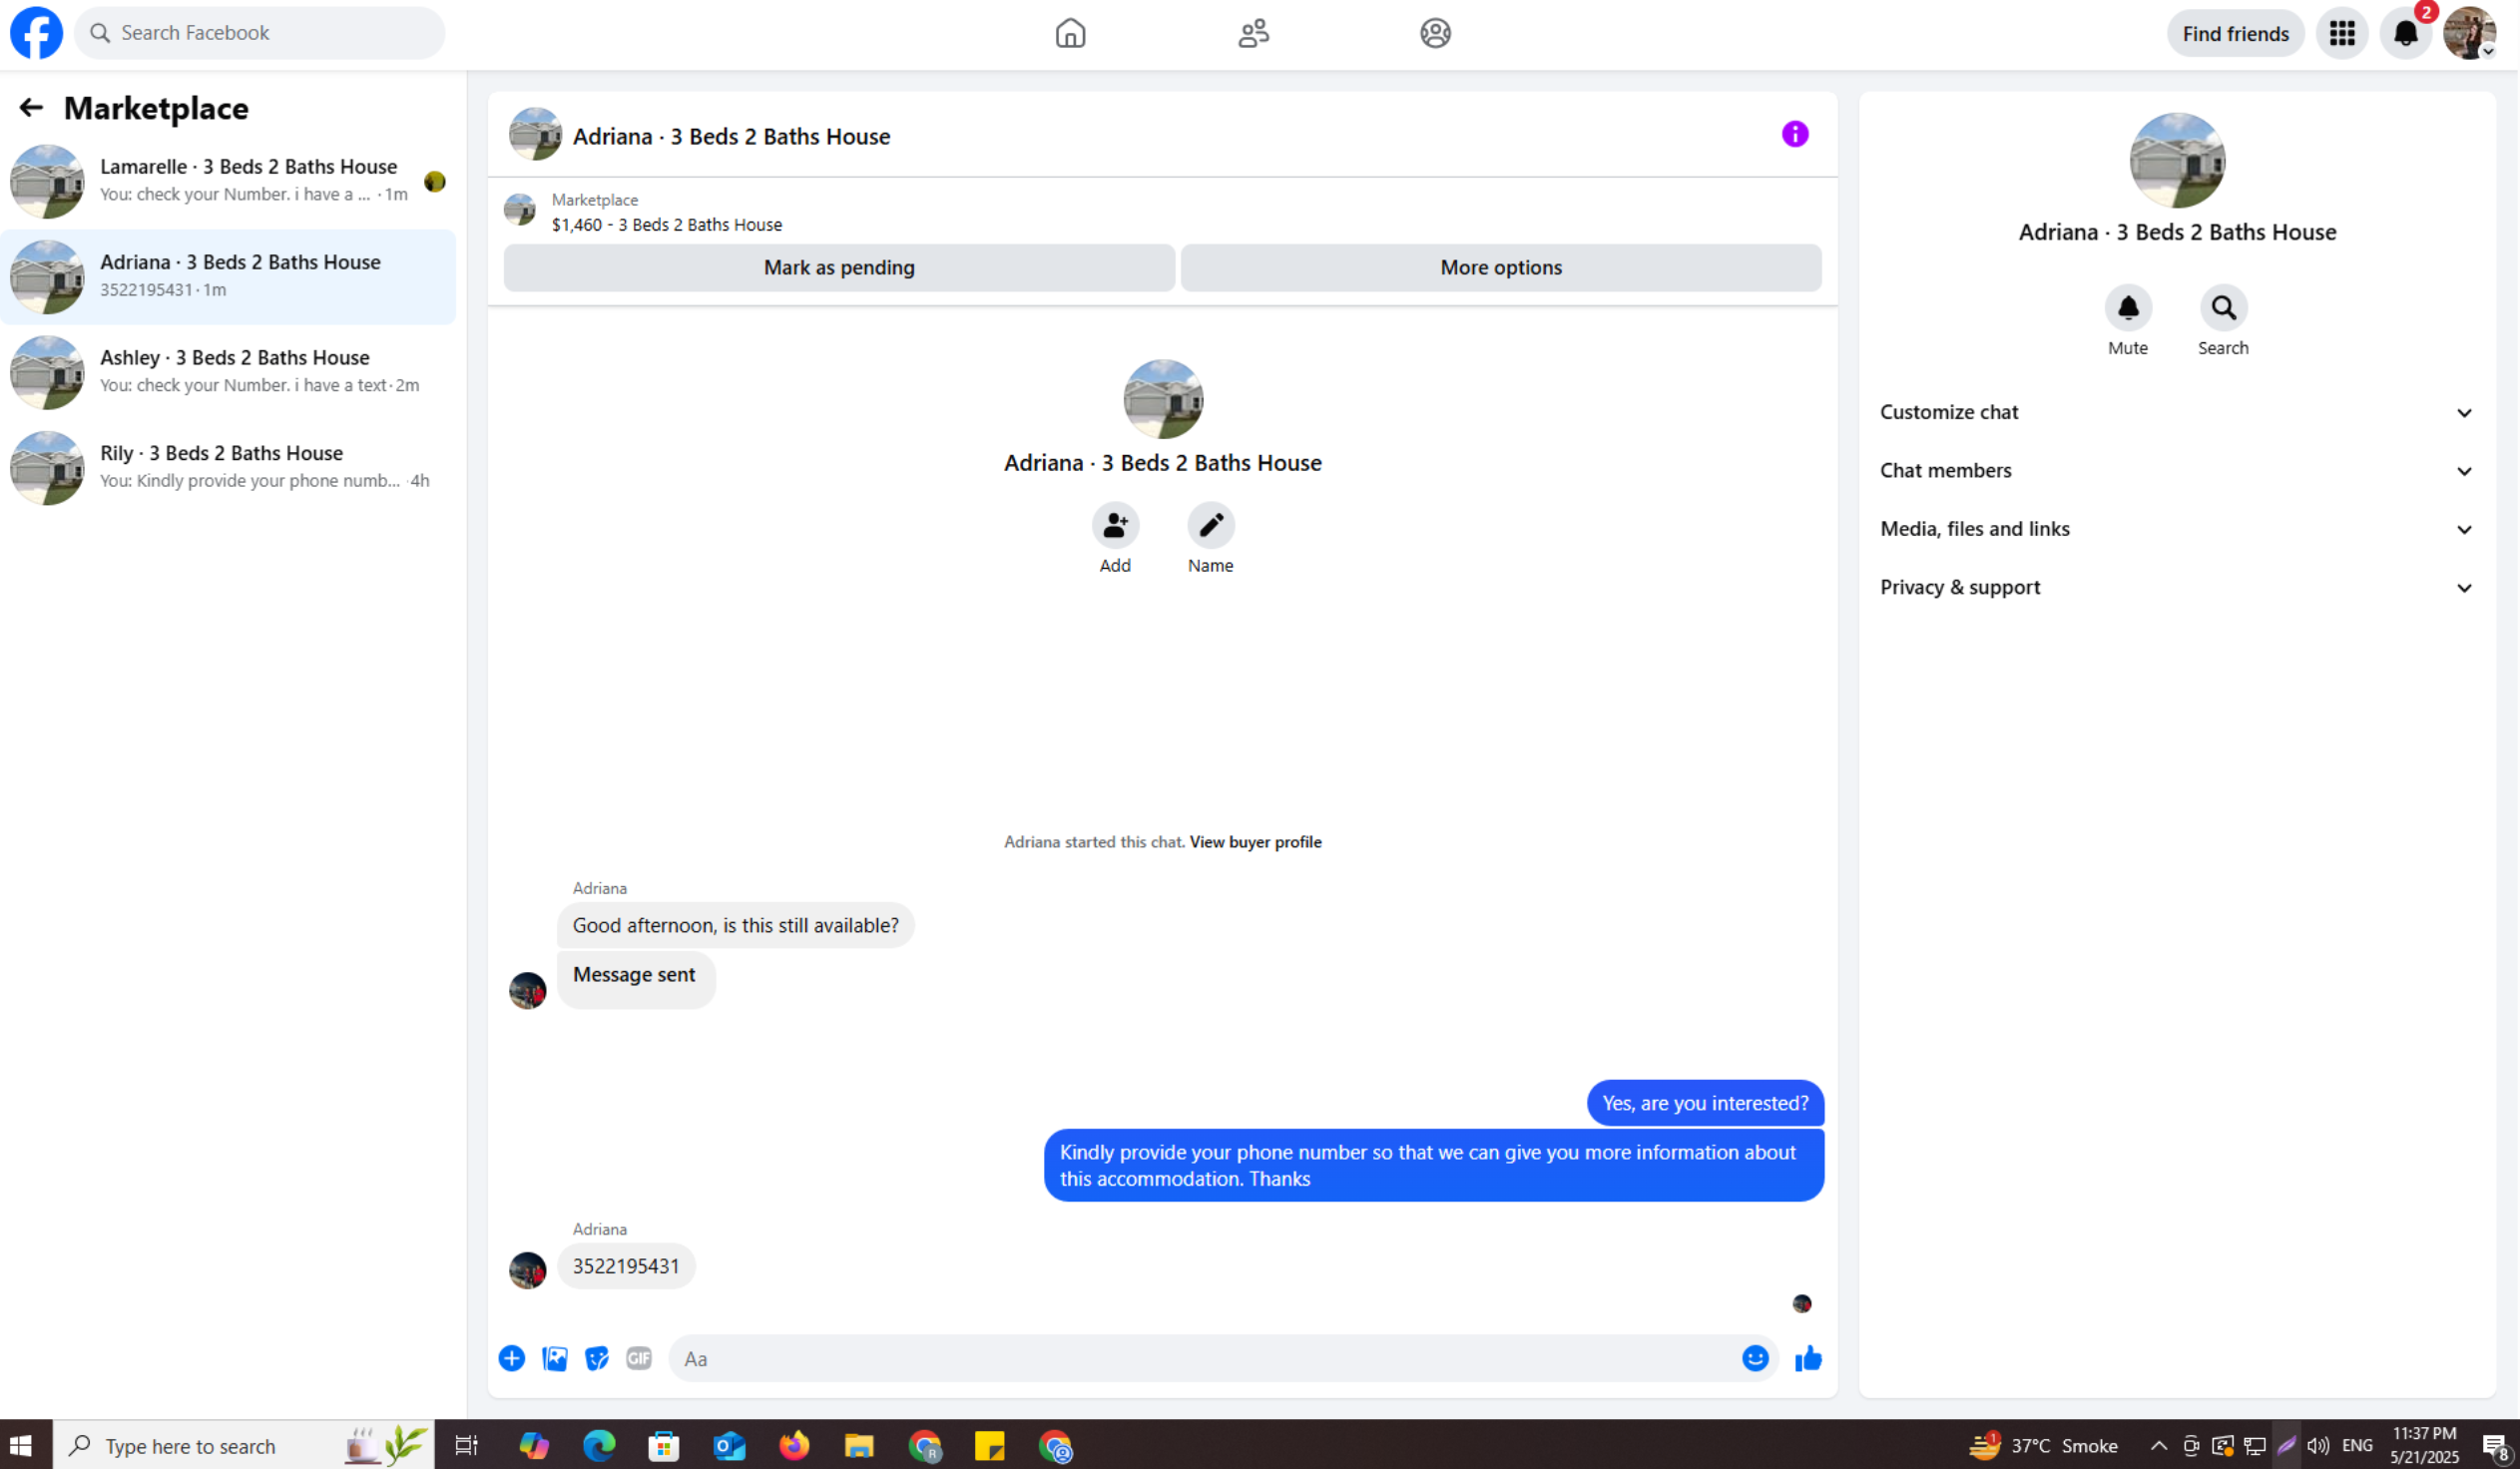Click the pencil Name edit icon
The width and height of the screenshot is (2520, 1469).
[1210, 525]
